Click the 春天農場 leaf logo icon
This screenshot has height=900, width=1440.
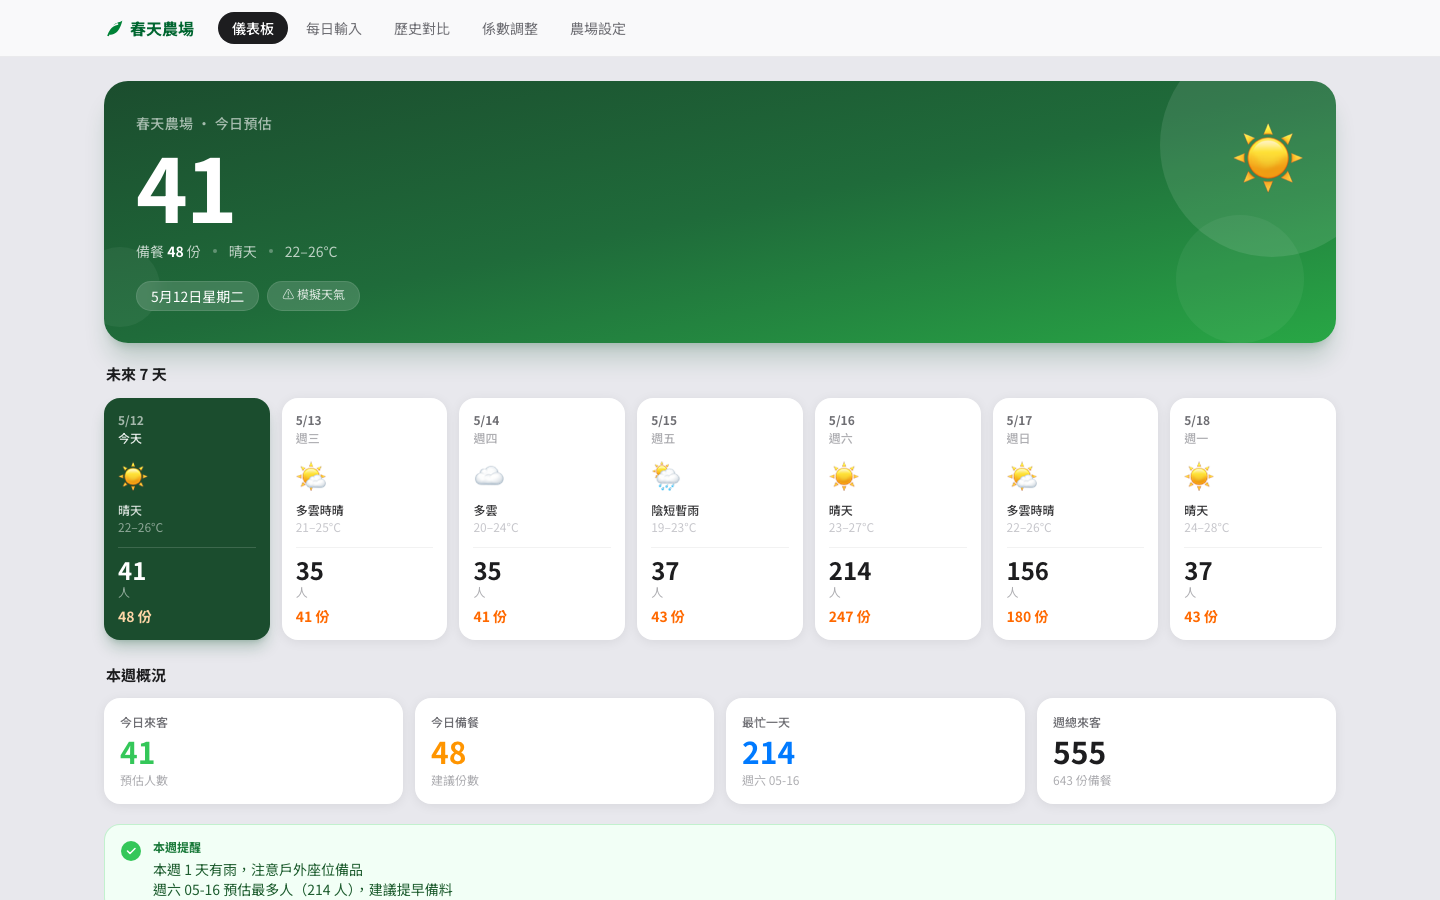point(114,29)
